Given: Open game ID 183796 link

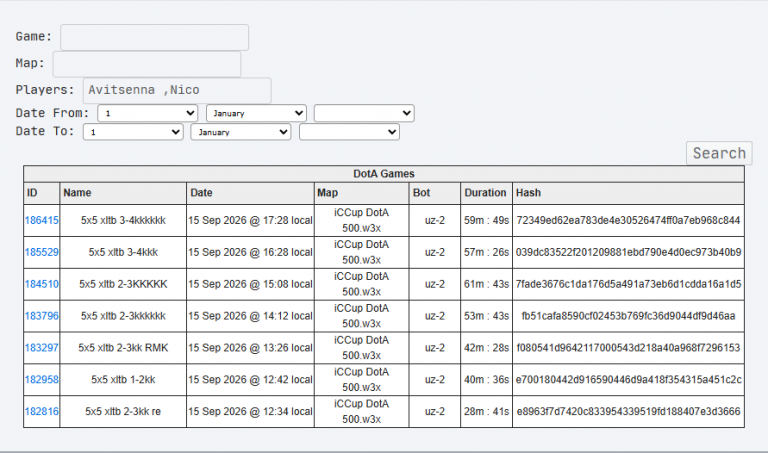Looking at the screenshot, I should pyautogui.click(x=42, y=316).
